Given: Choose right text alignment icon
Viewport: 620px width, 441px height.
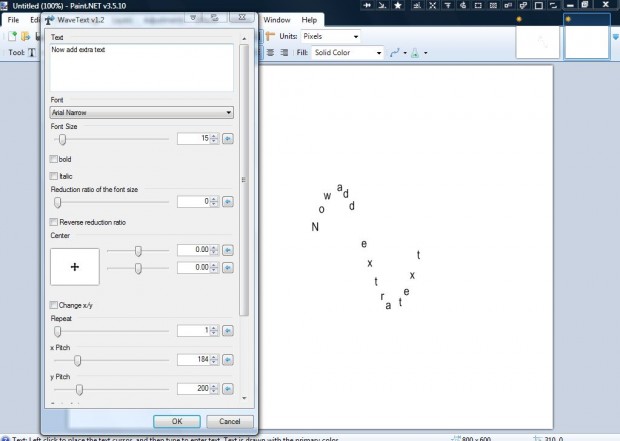Looking at the screenshot, I should click(x=284, y=52).
